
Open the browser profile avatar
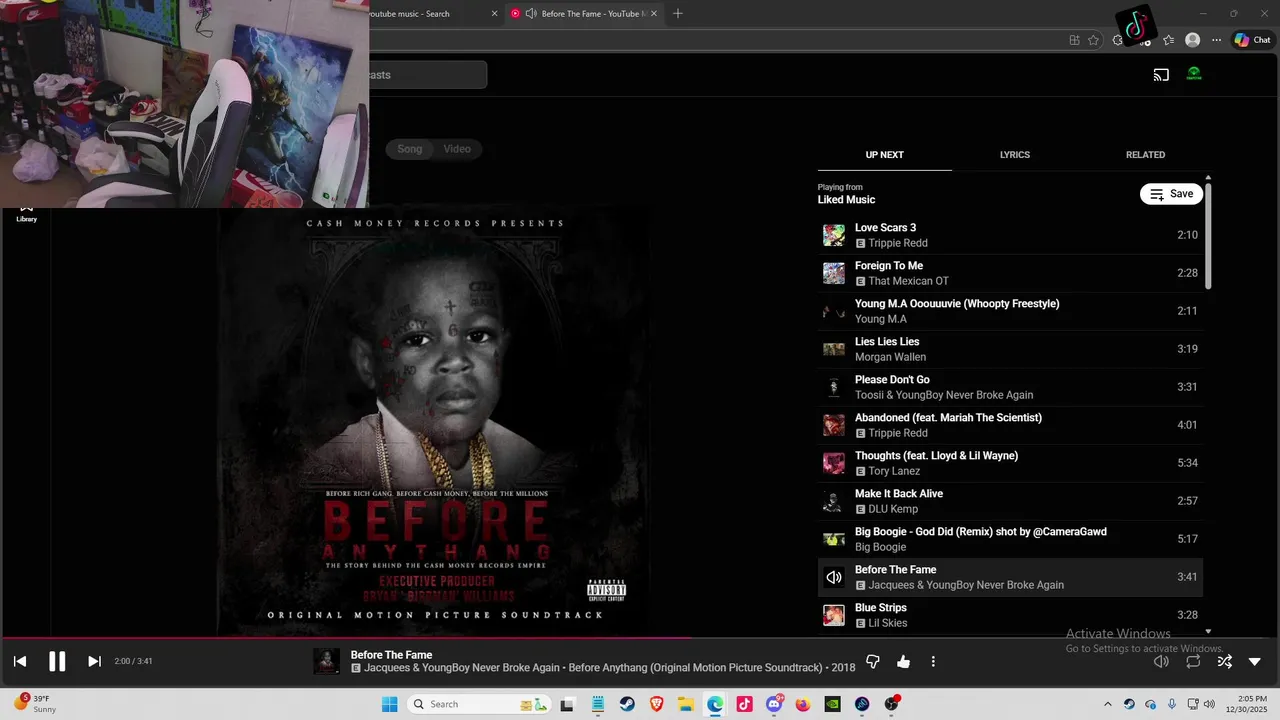(1192, 40)
